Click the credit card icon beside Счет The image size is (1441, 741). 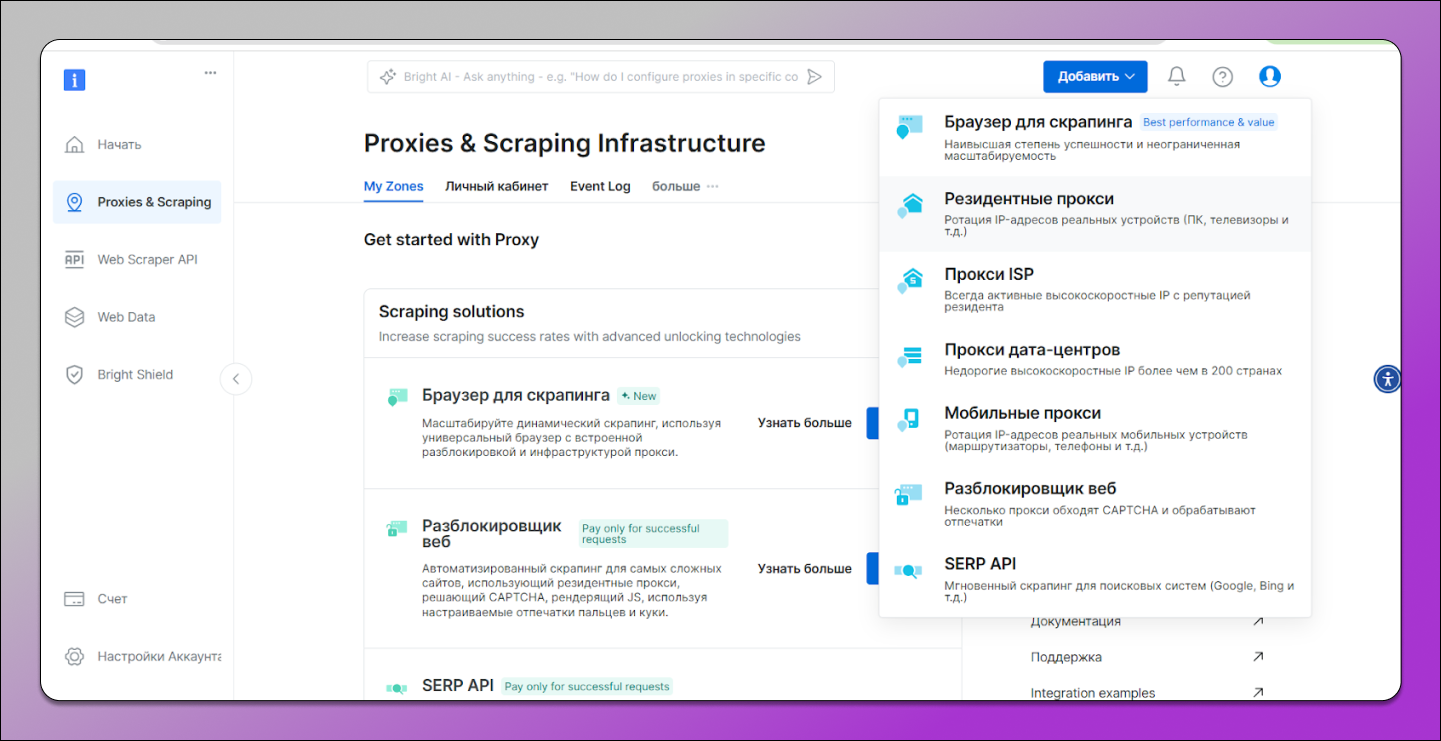point(74,599)
